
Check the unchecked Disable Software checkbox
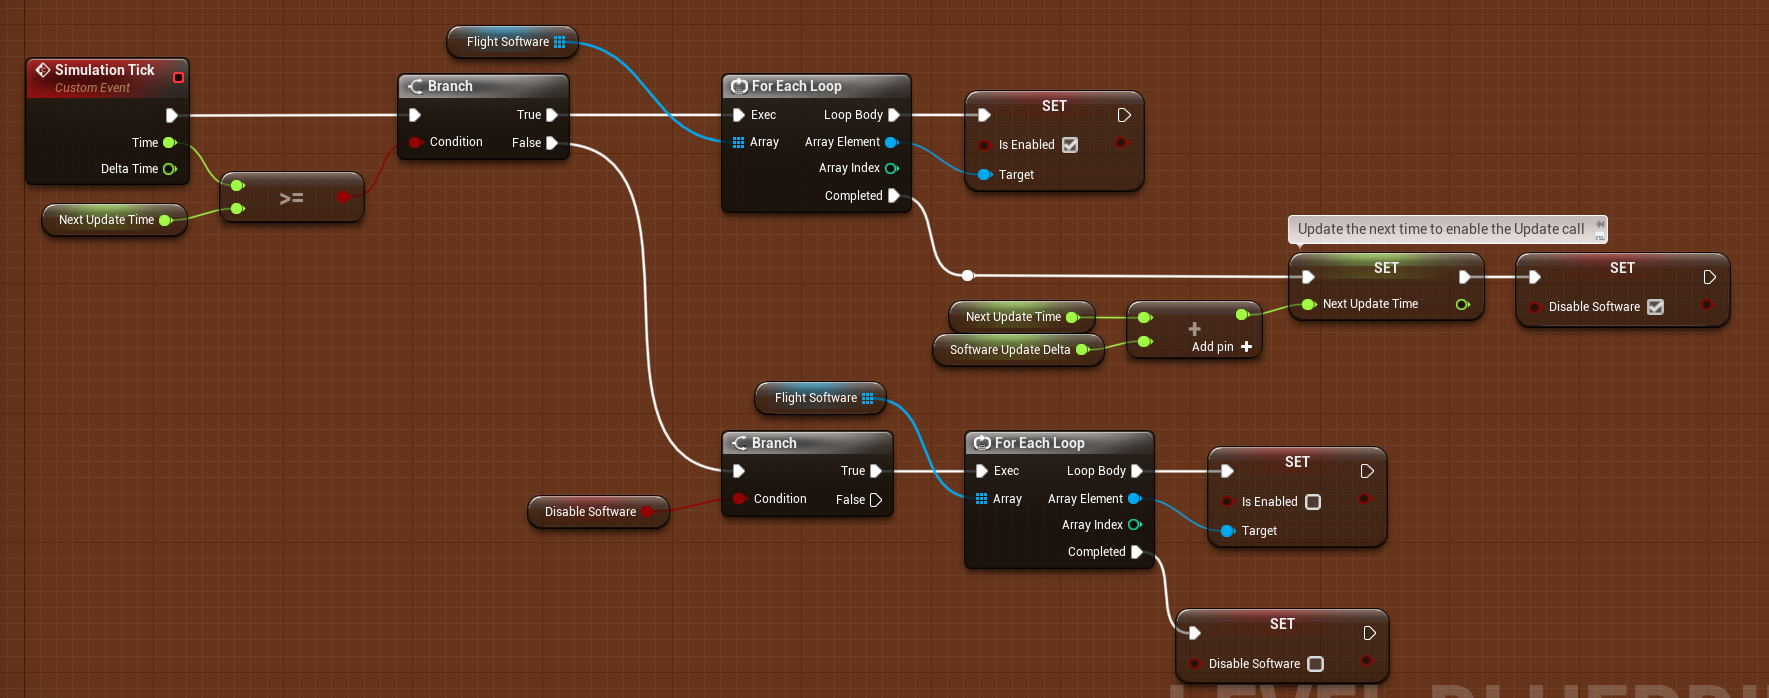pos(1315,664)
